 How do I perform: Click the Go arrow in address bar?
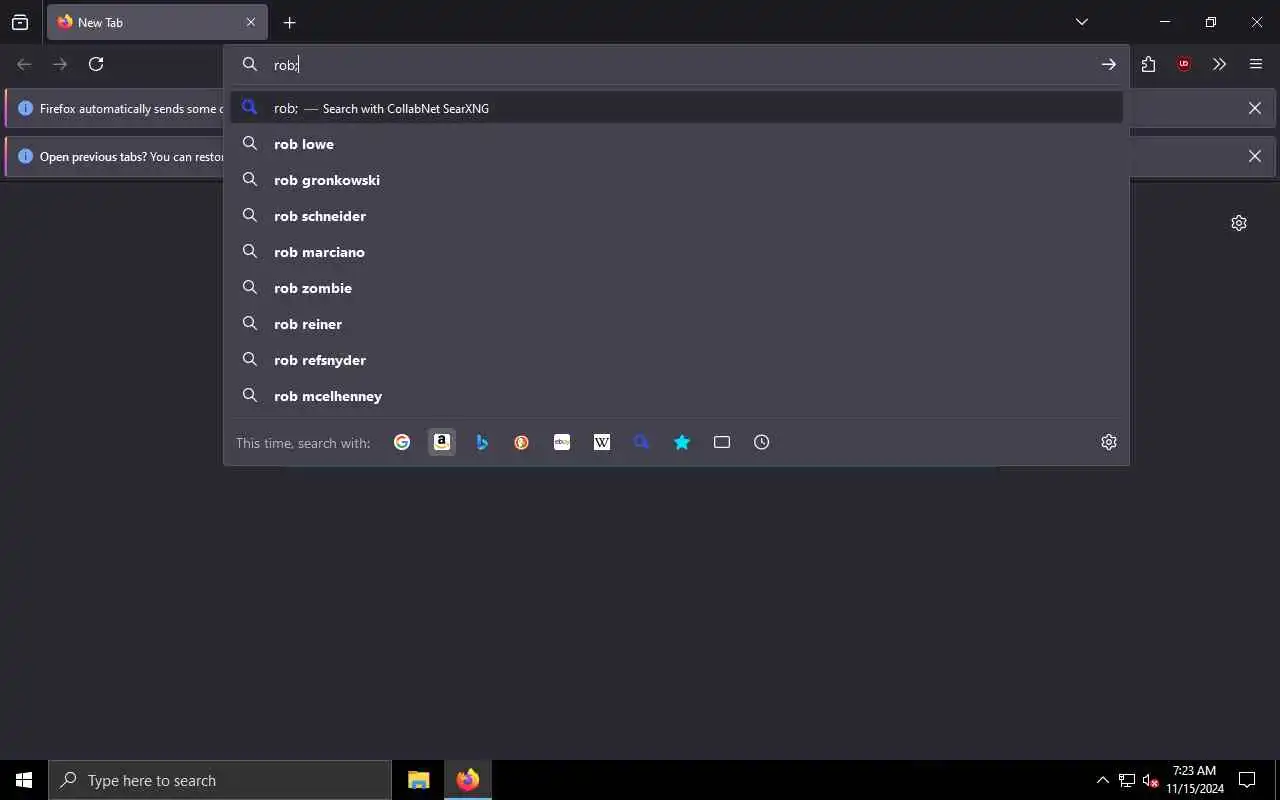(x=1109, y=64)
